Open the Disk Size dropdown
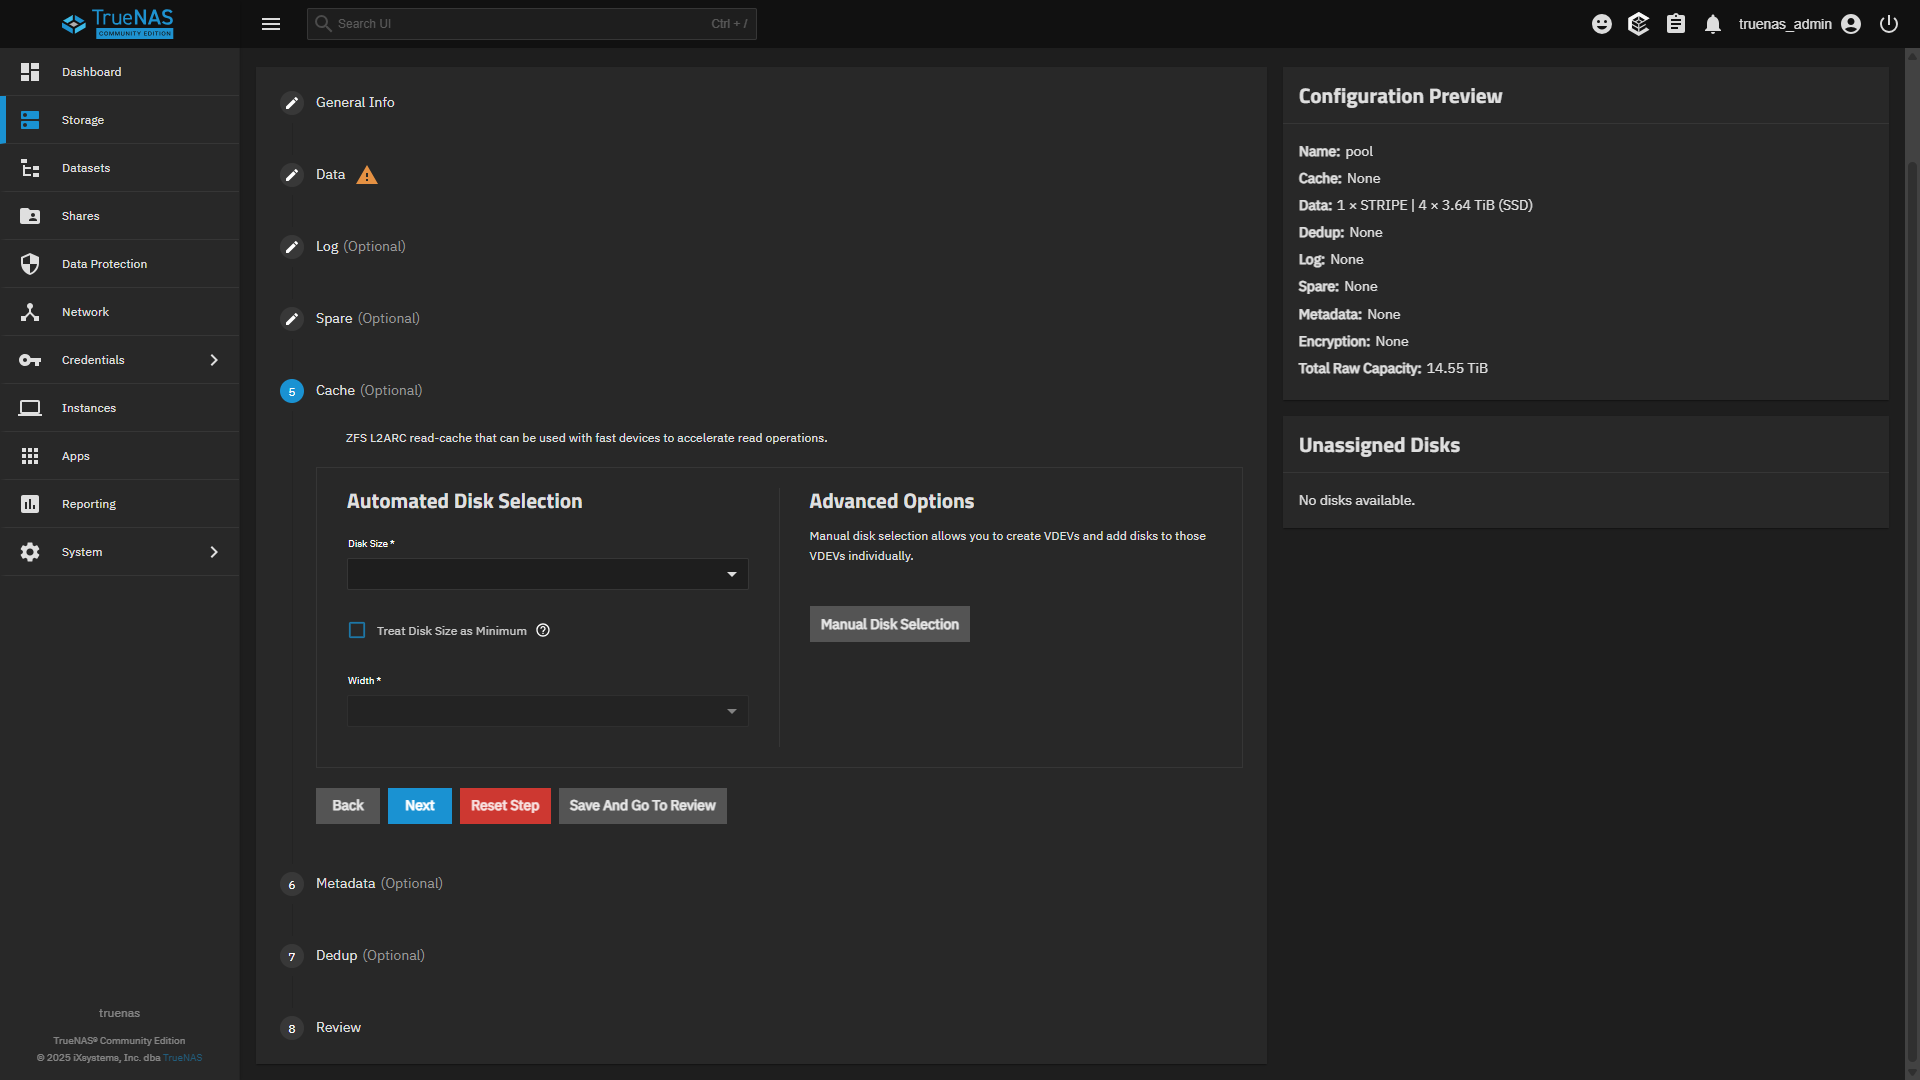This screenshot has width=1920, height=1080. [547, 574]
